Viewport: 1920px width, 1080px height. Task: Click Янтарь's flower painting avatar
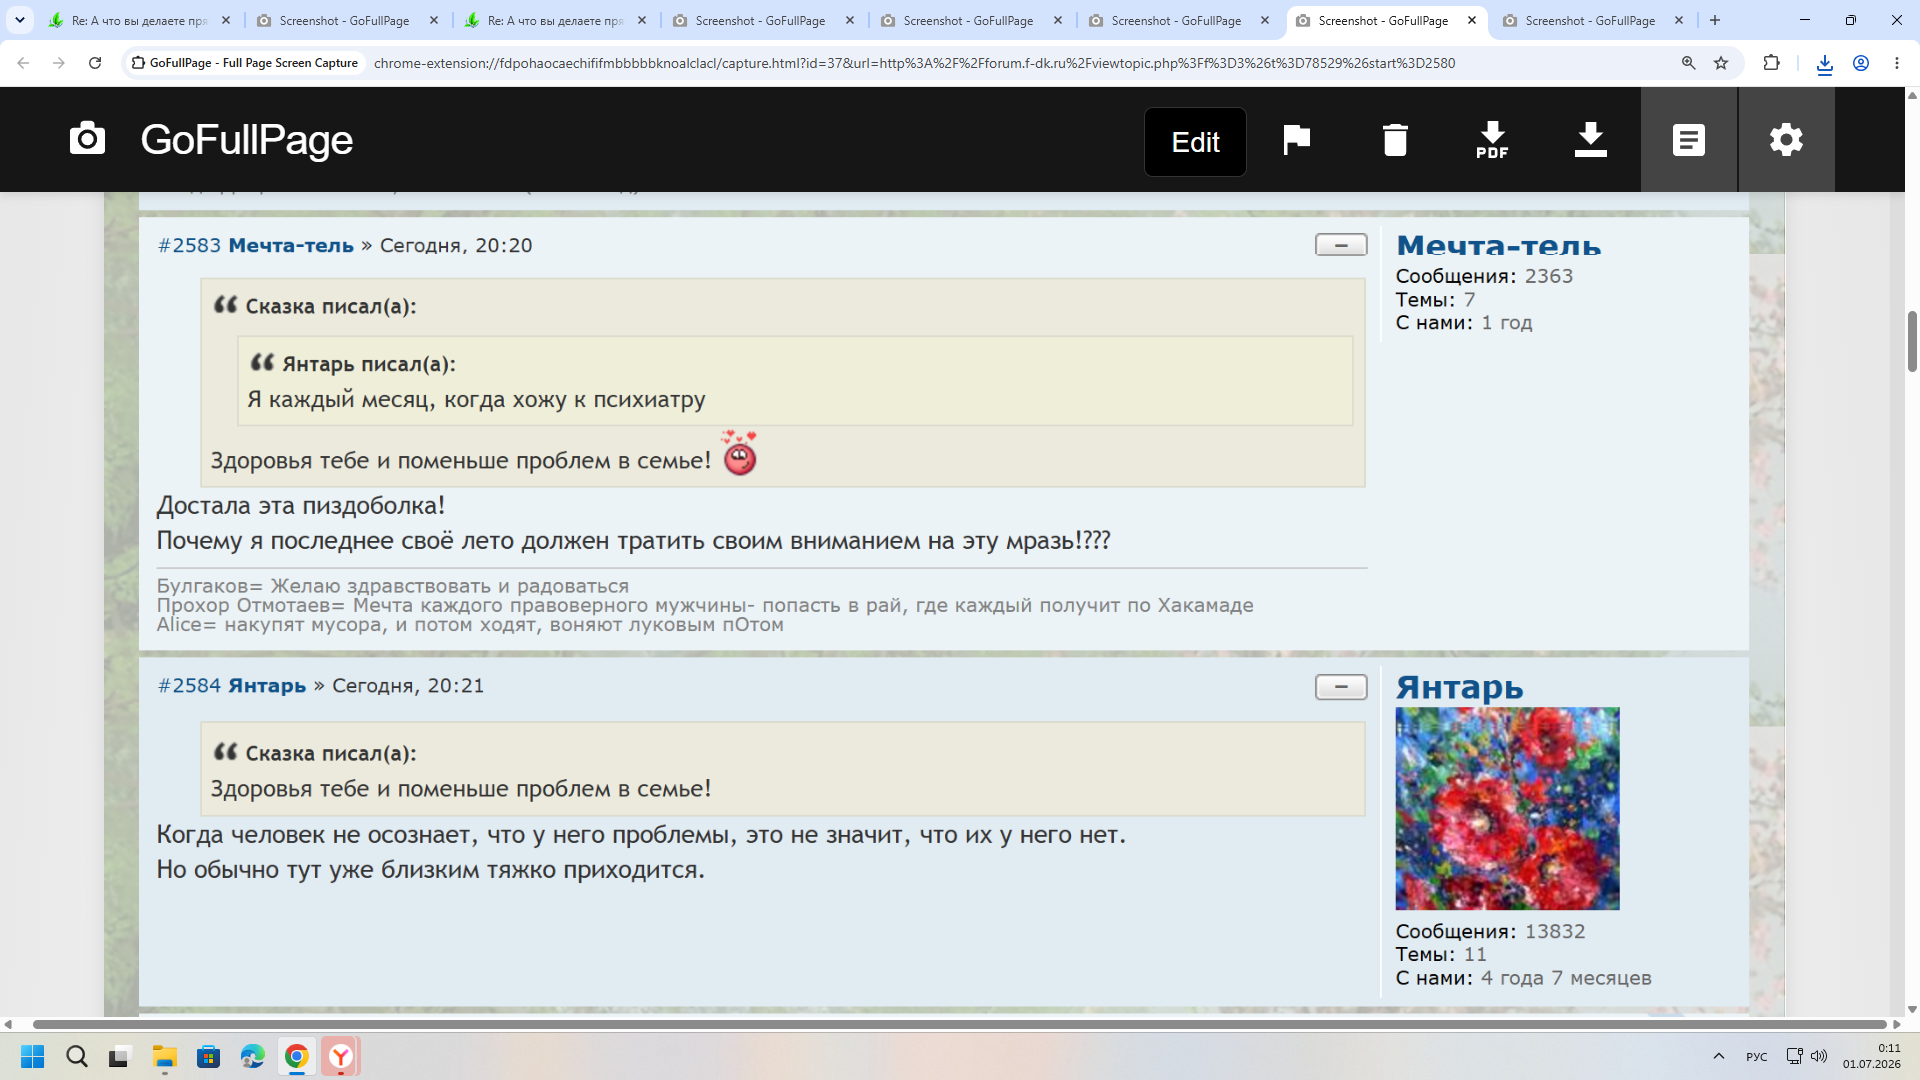pos(1507,808)
